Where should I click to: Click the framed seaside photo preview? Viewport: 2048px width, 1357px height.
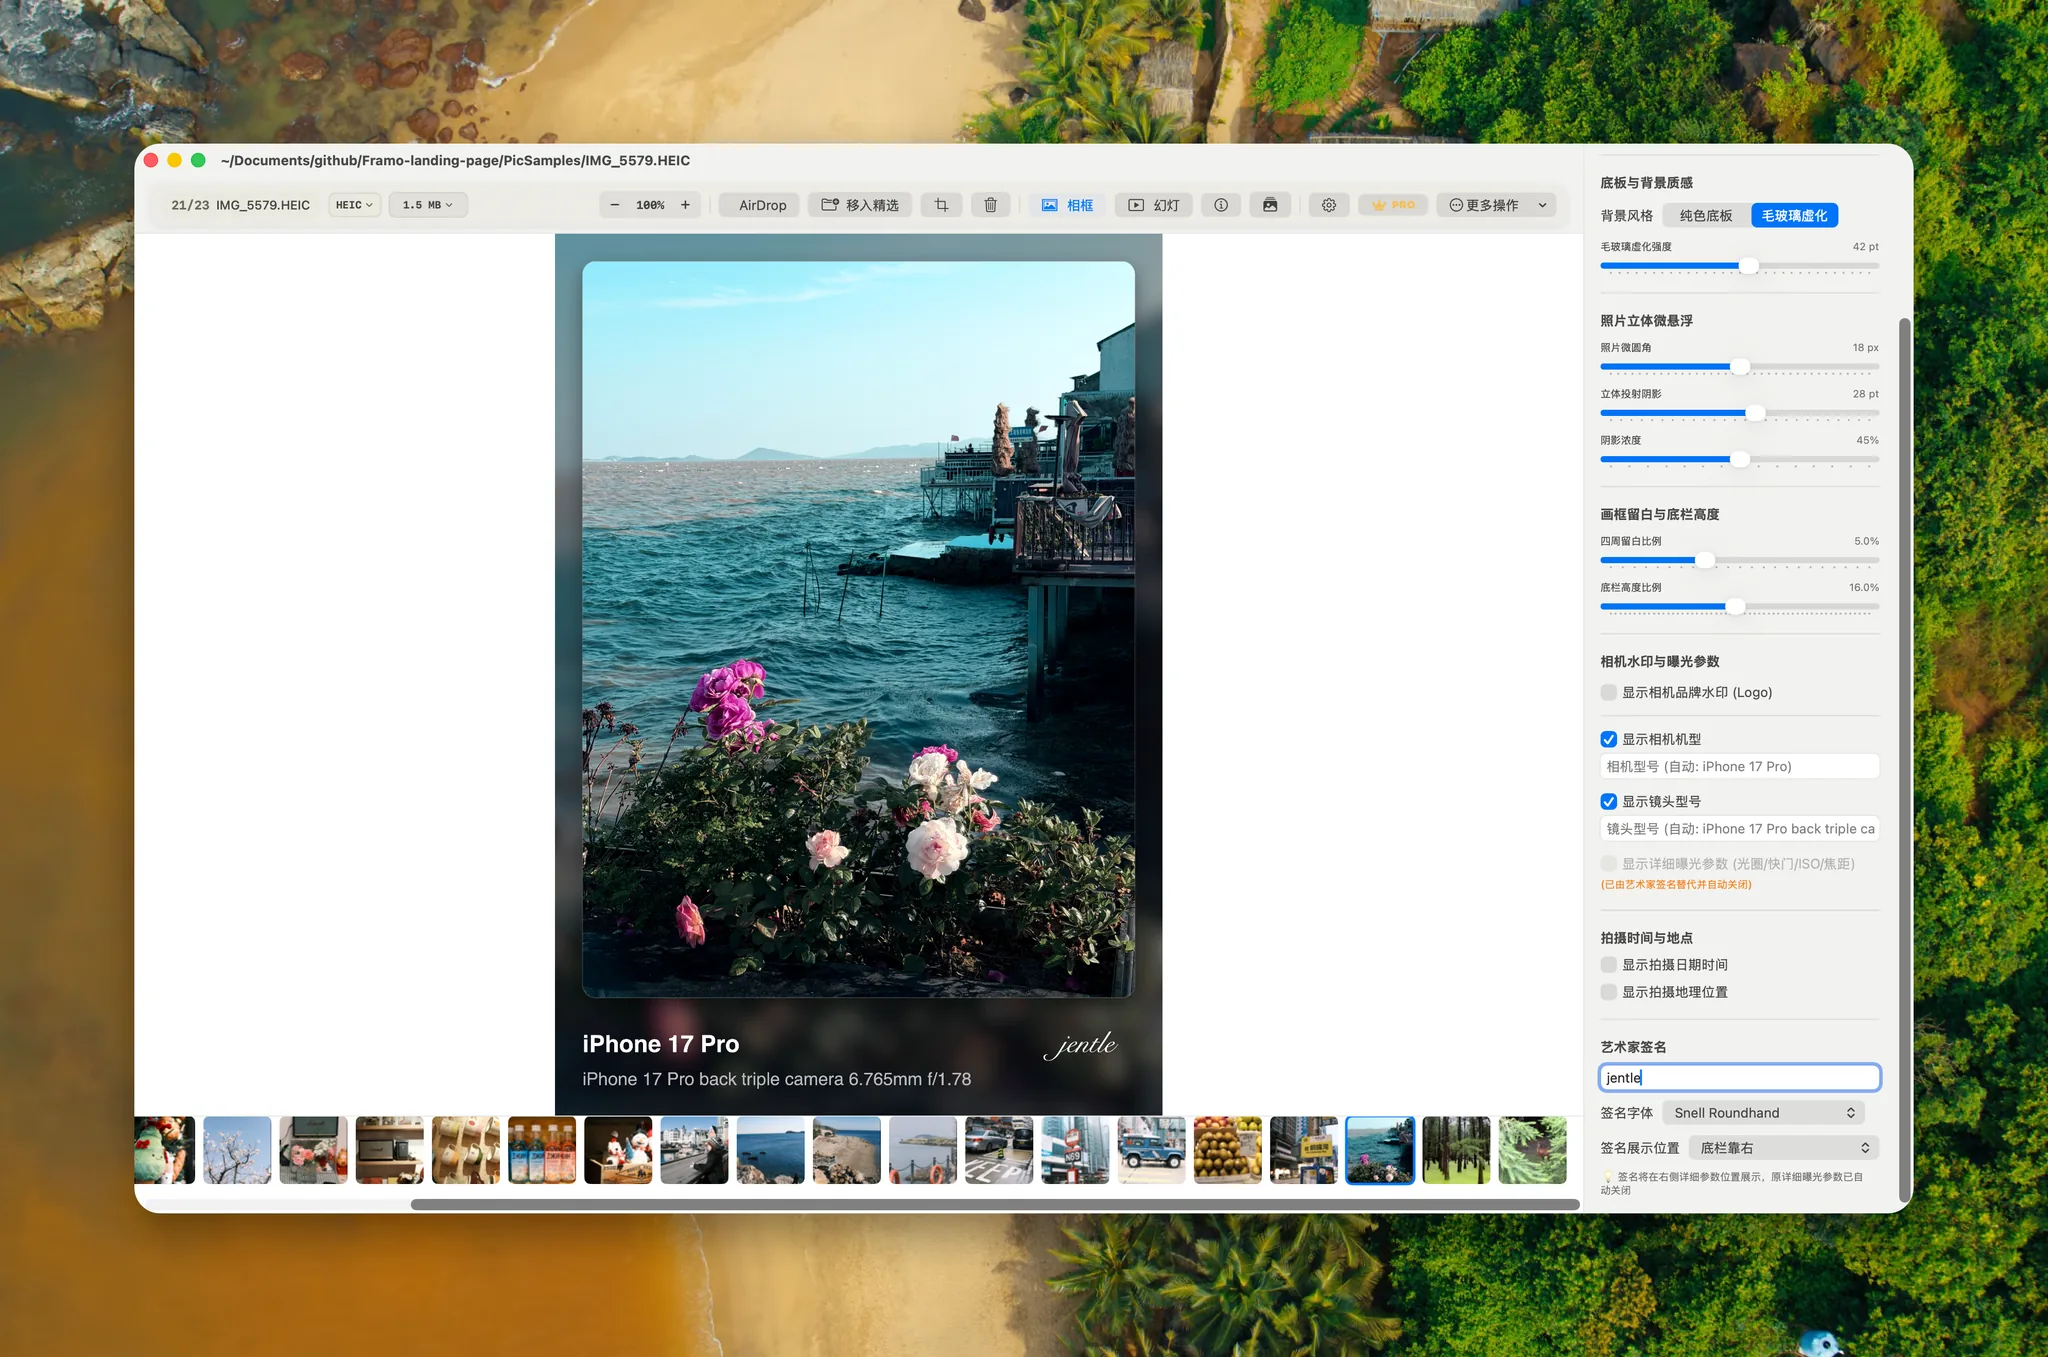858,629
